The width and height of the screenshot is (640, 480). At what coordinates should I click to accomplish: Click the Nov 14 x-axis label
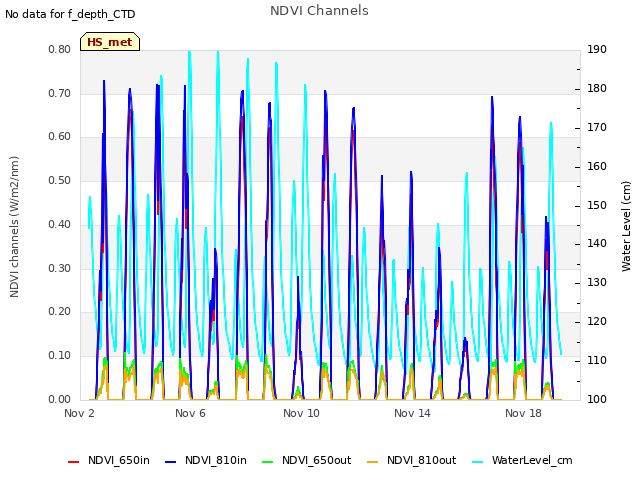[412, 413]
